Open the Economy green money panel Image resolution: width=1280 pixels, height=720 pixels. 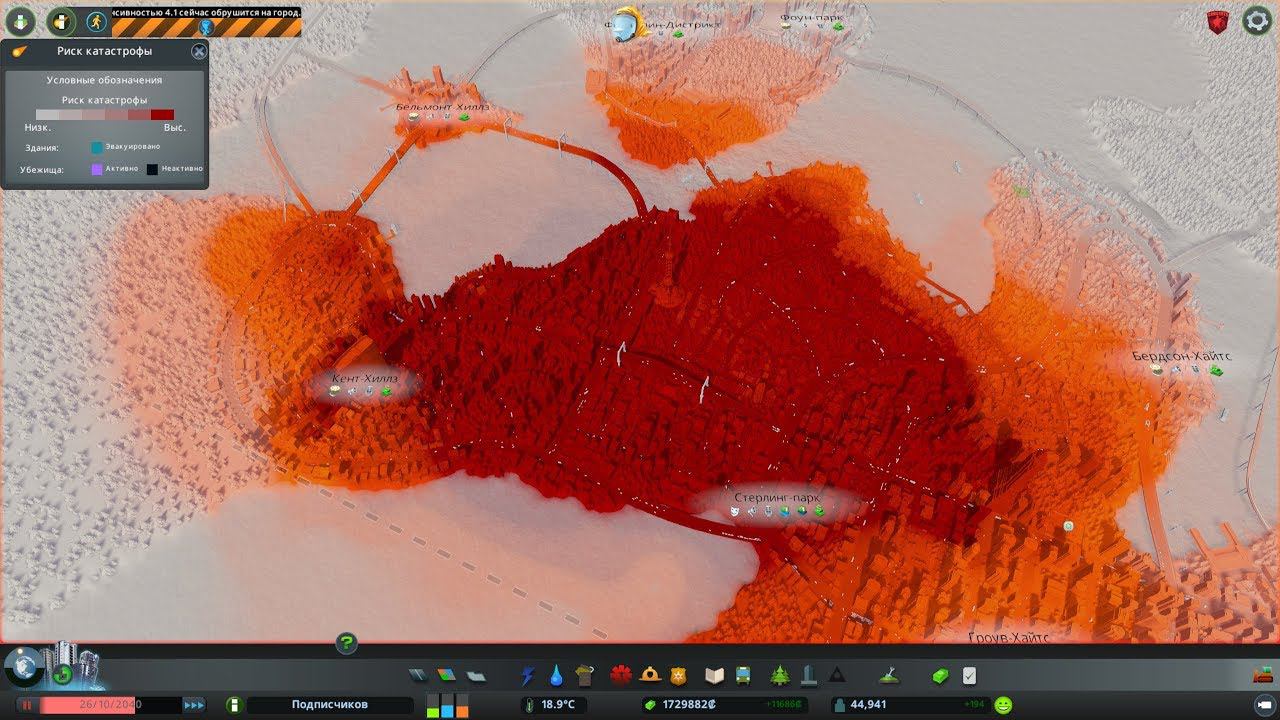[940, 676]
